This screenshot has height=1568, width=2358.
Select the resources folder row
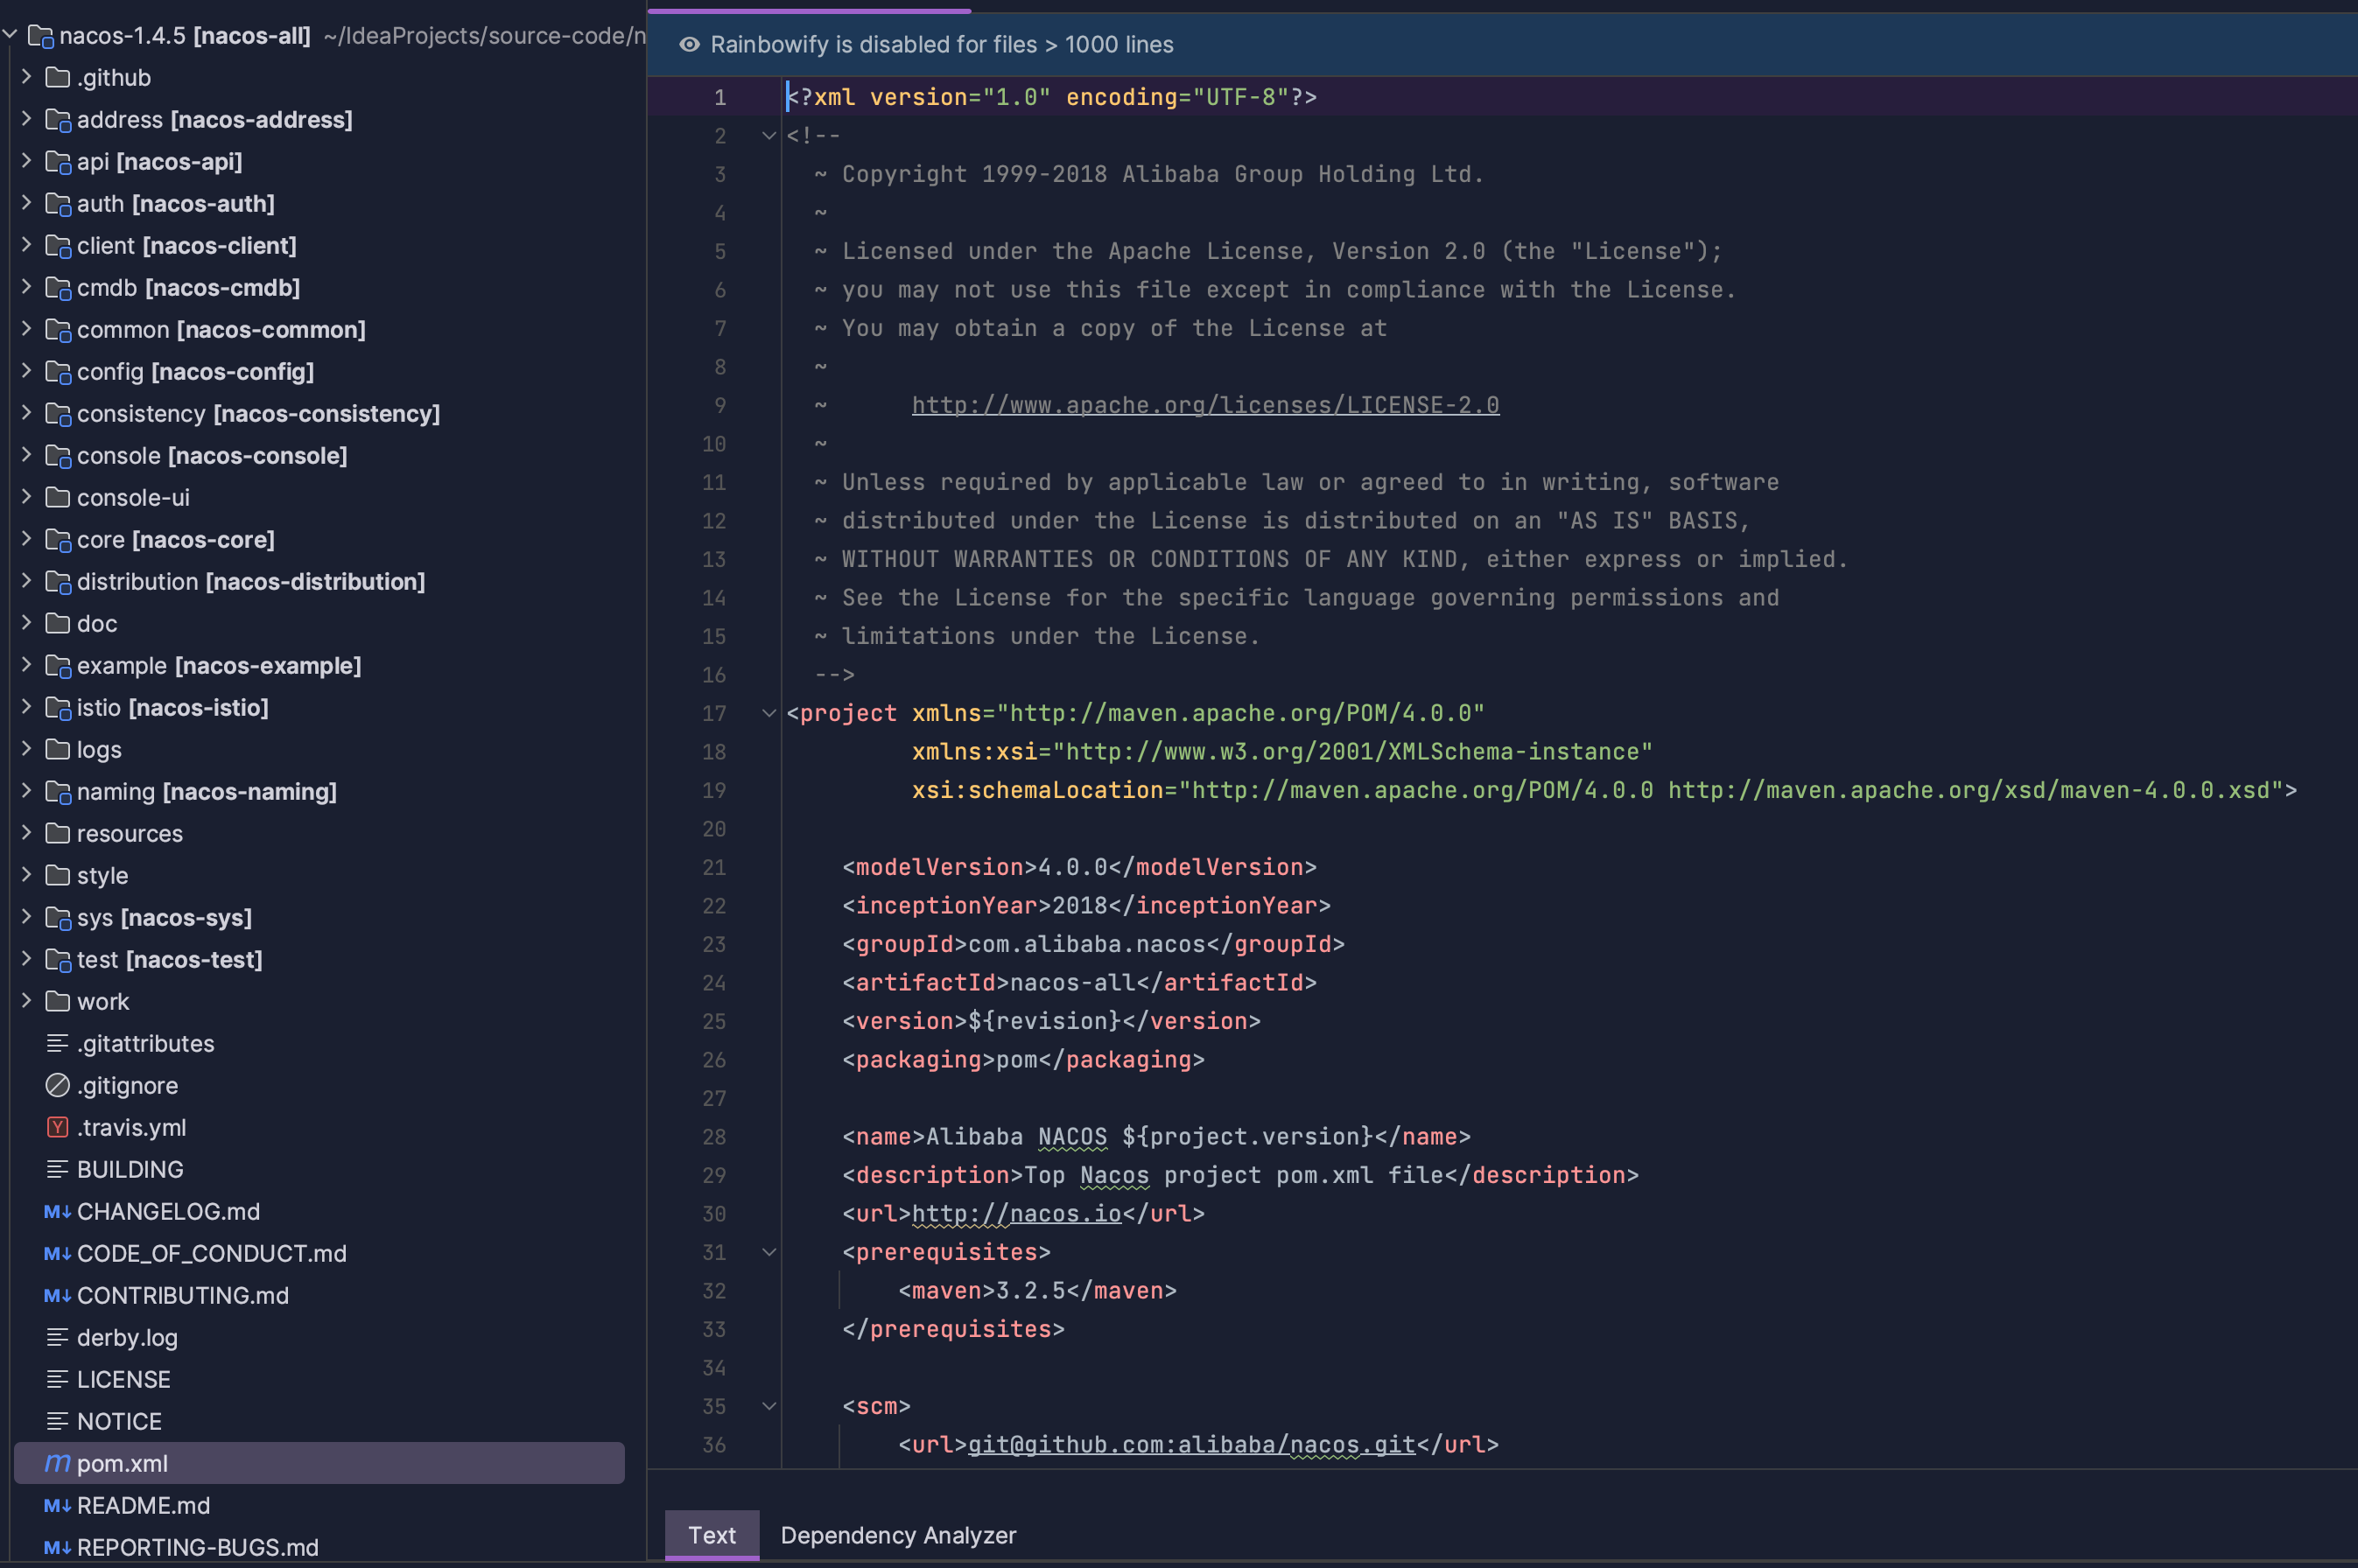[319, 833]
